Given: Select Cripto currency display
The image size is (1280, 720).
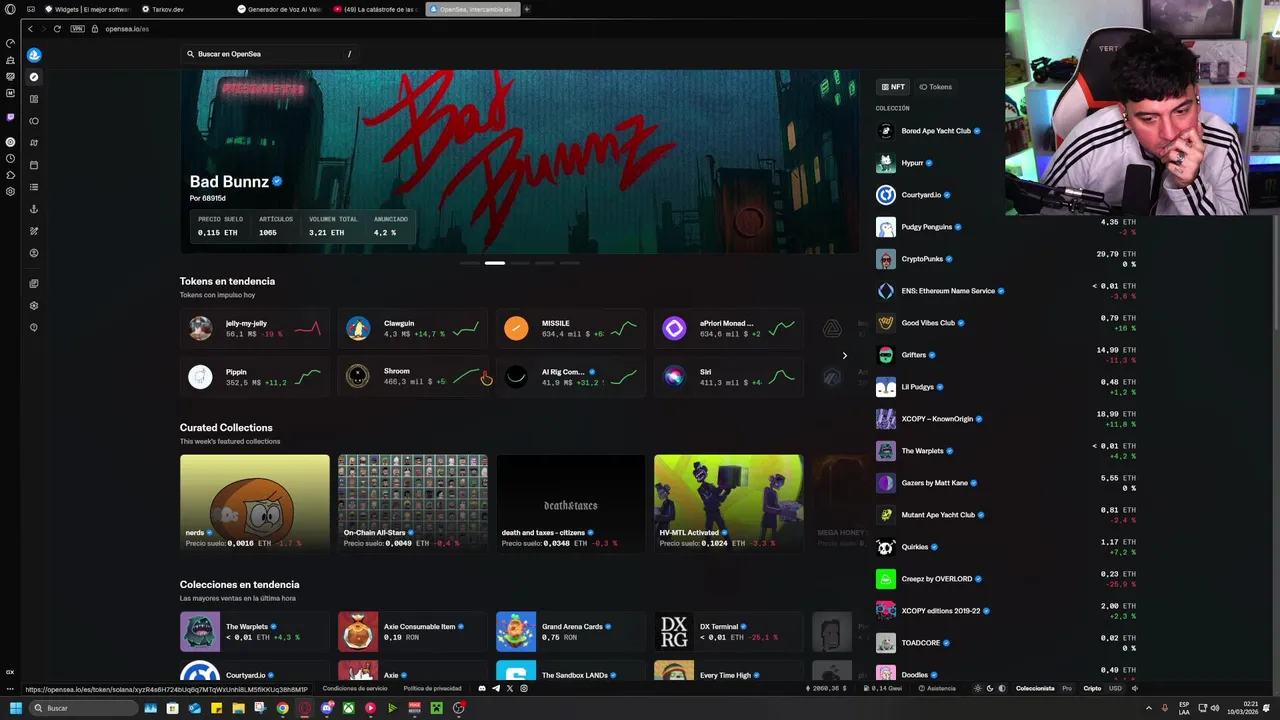Looking at the screenshot, I should click(x=1092, y=688).
